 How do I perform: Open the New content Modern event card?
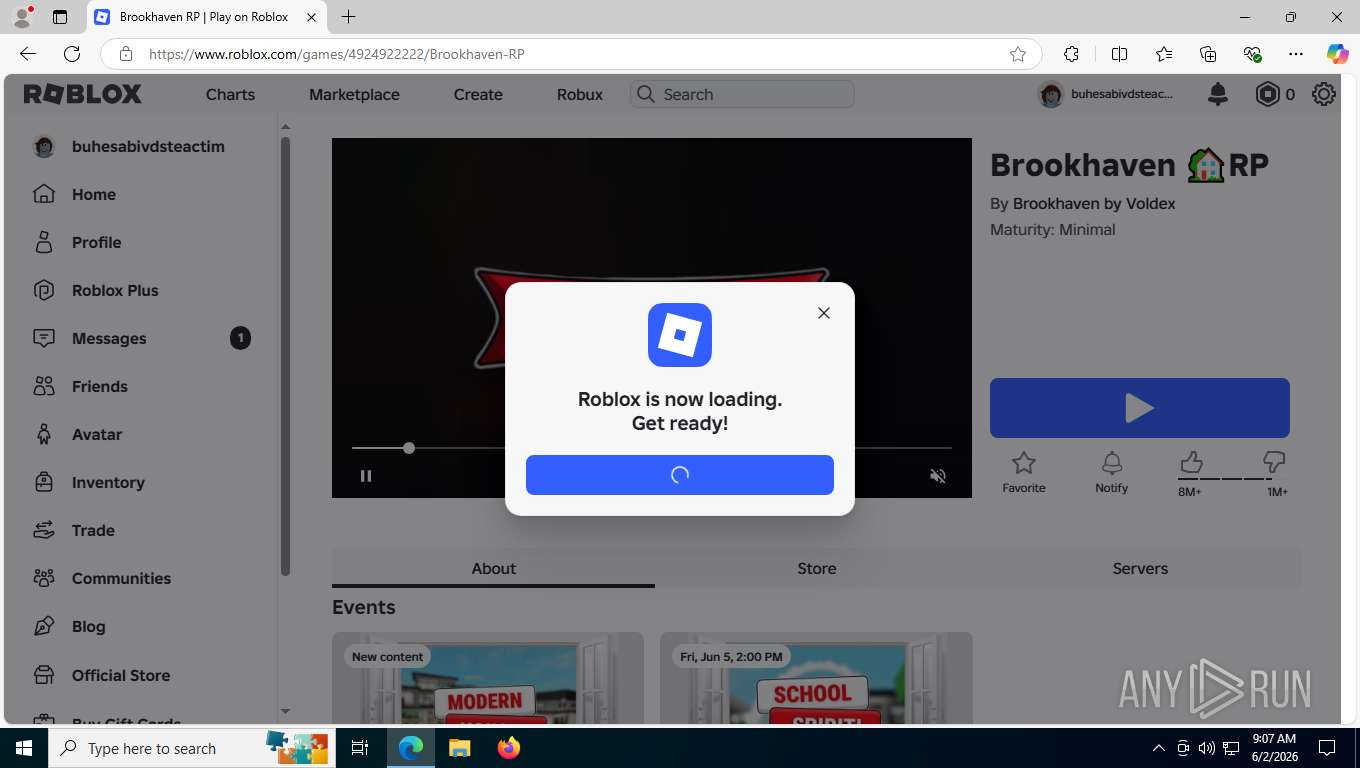488,678
